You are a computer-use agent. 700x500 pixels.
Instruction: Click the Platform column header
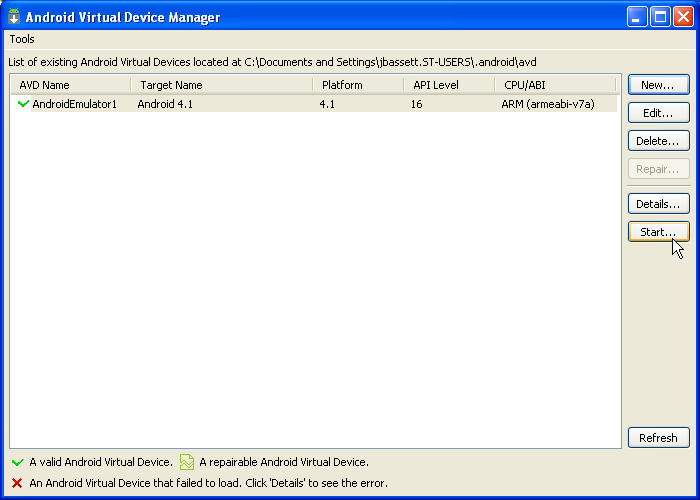coord(358,85)
